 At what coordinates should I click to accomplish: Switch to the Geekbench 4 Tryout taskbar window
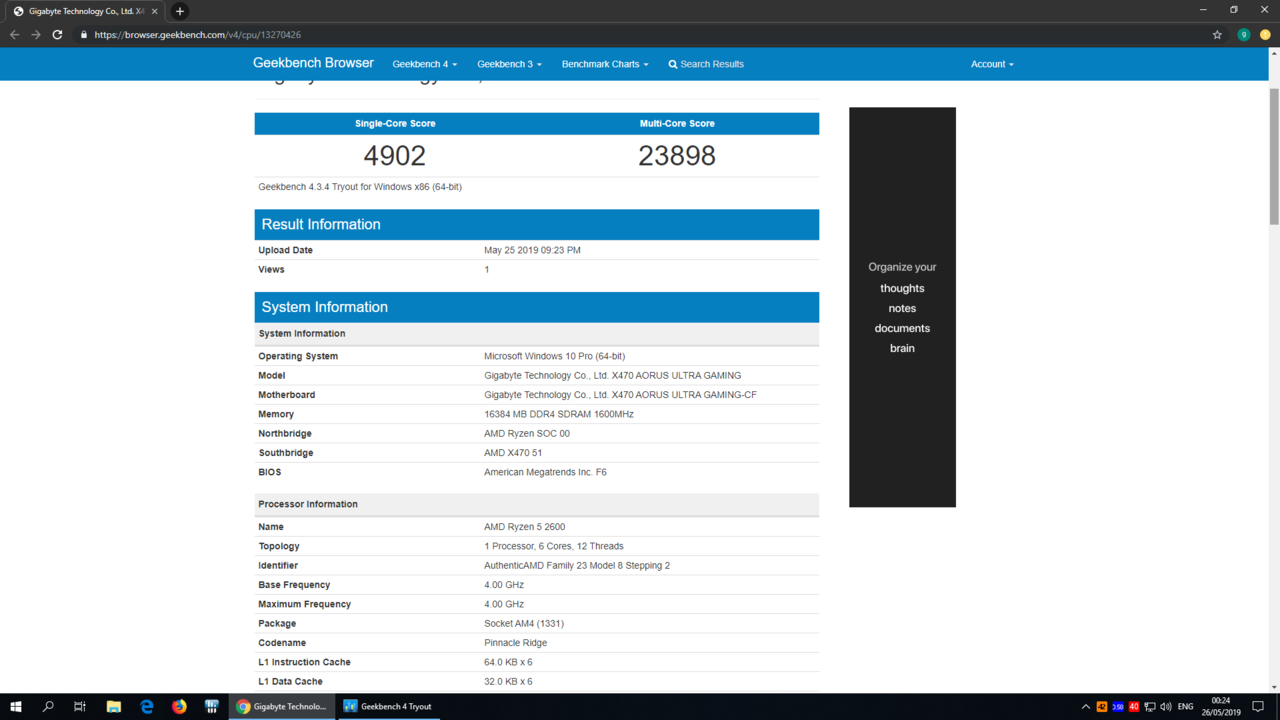387,706
